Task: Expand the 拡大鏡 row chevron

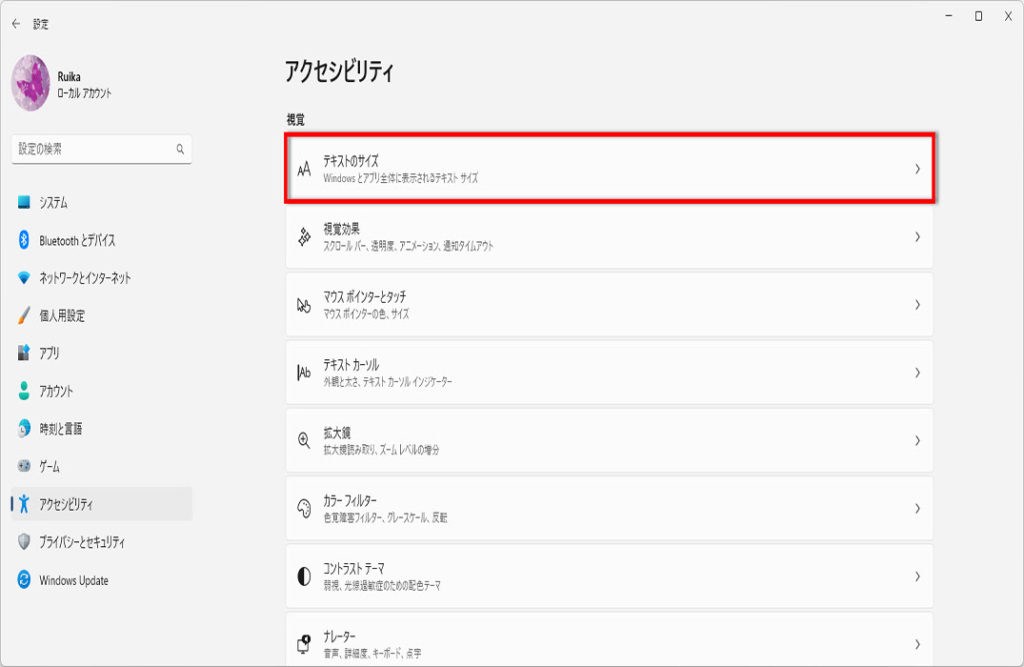Action: (917, 441)
